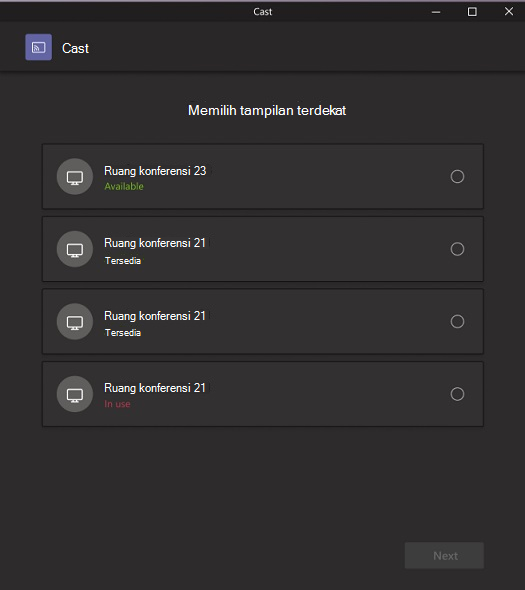The height and width of the screenshot is (590, 525).
Task: Choose the radio button in the third display row
Action: pos(457,321)
